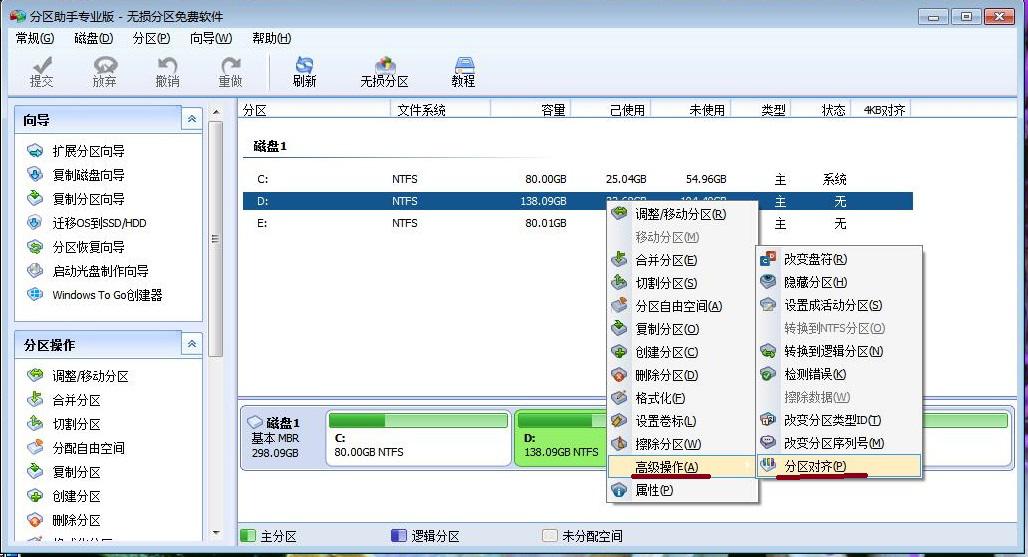Viewport: 1028px width, 557px height.
Task: Select the C: partition row in the list
Action: [x=578, y=179]
